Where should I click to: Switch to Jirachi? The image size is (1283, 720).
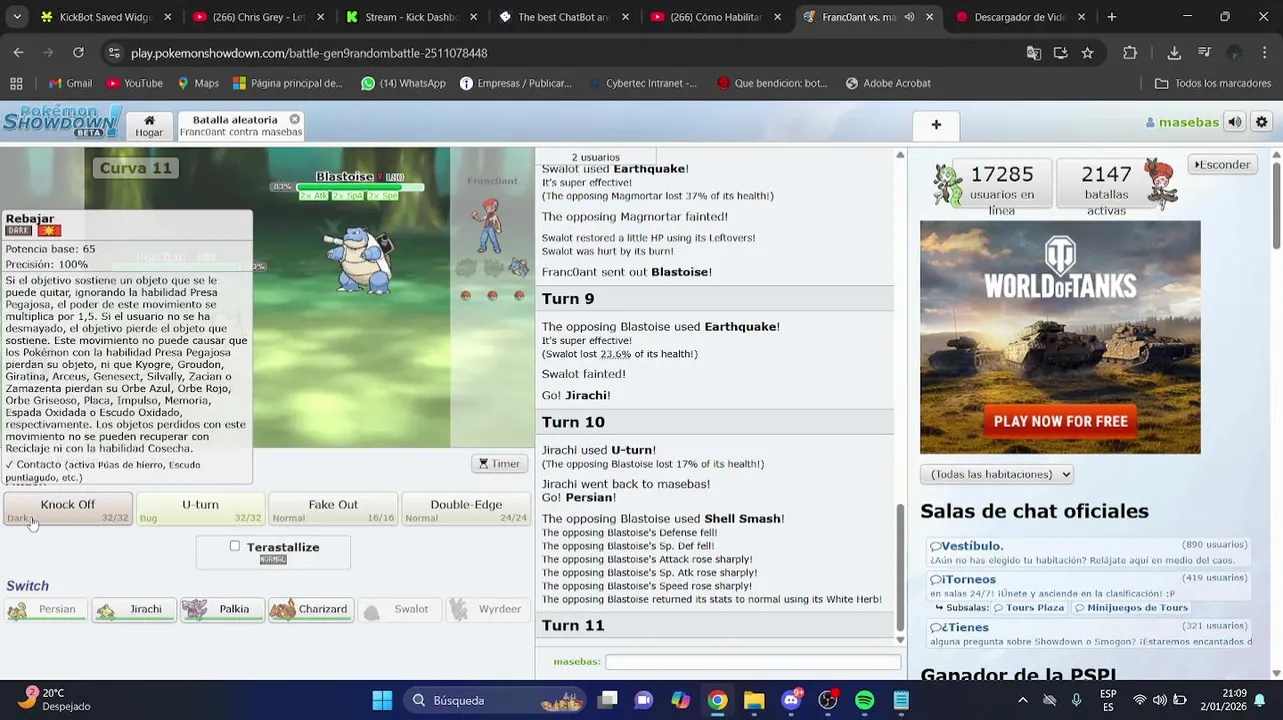[x=133, y=609]
